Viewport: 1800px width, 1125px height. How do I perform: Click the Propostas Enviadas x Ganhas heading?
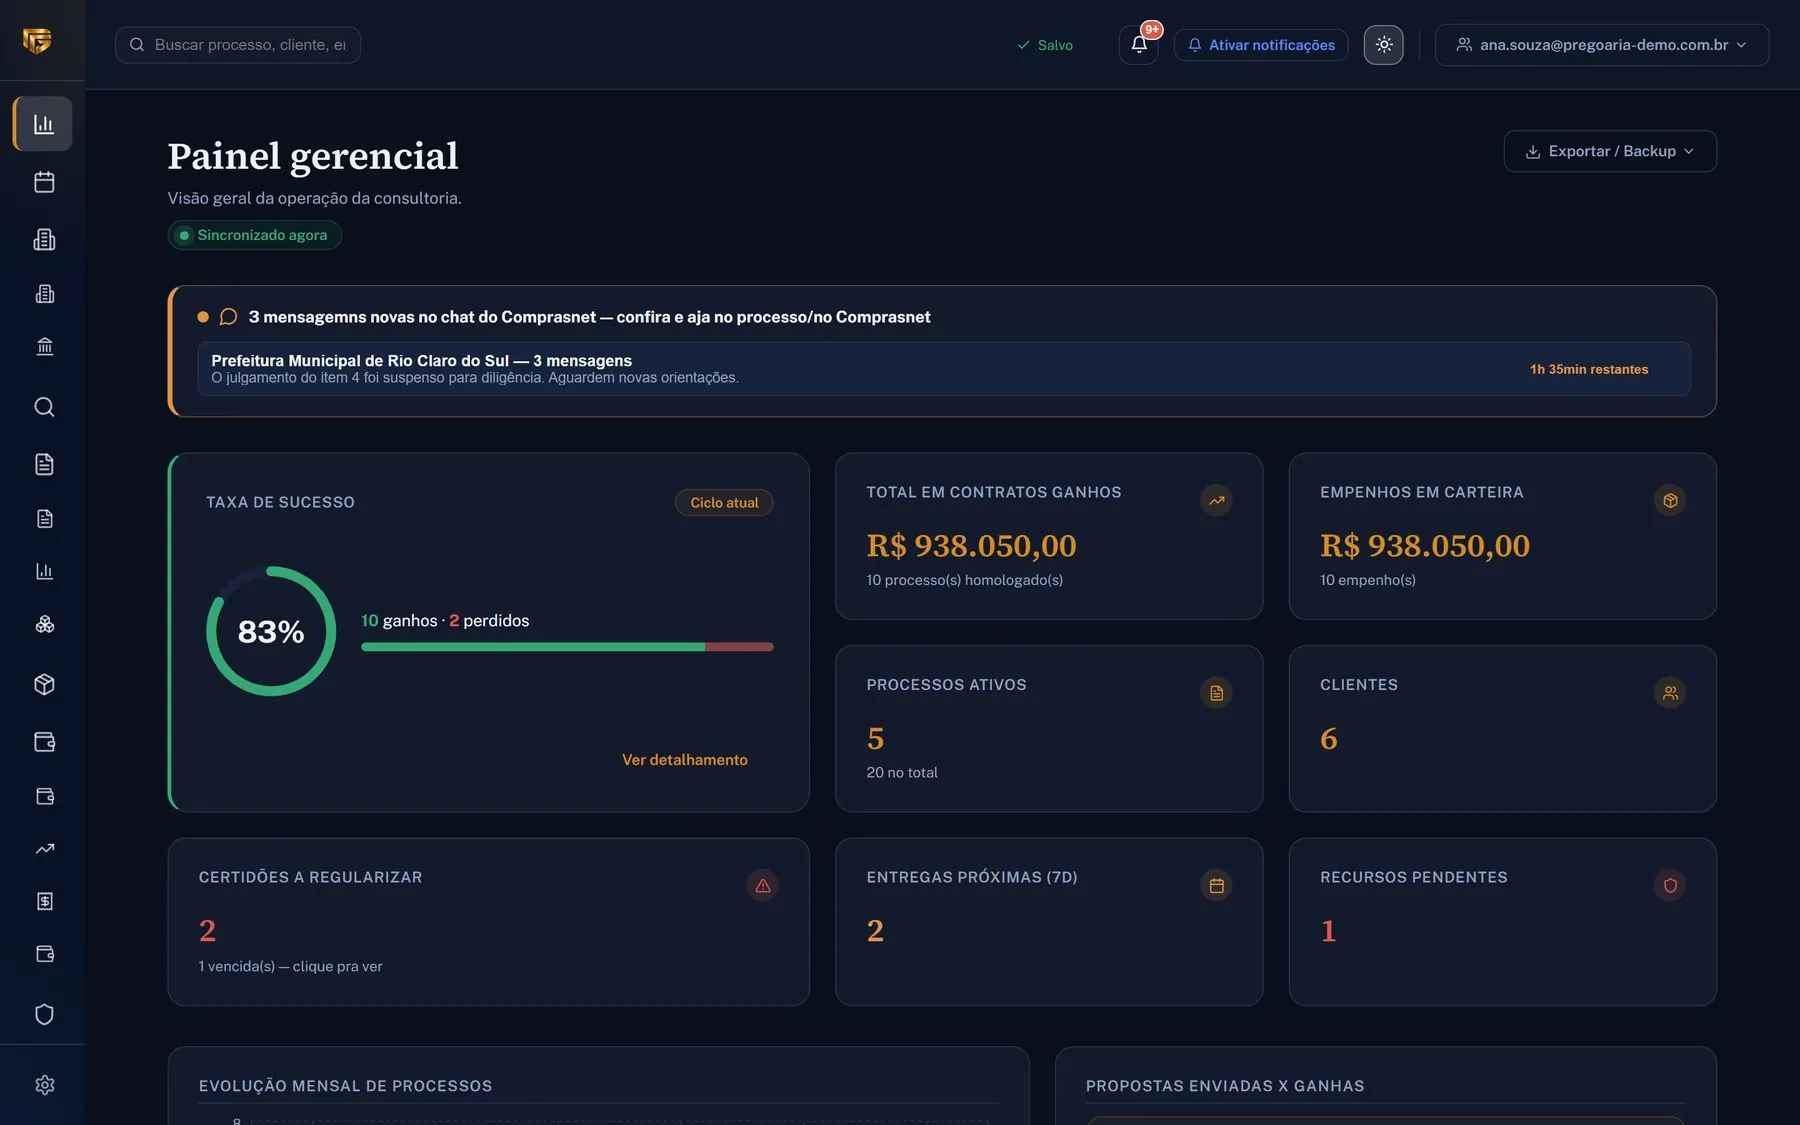(x=1225, y=1086)
